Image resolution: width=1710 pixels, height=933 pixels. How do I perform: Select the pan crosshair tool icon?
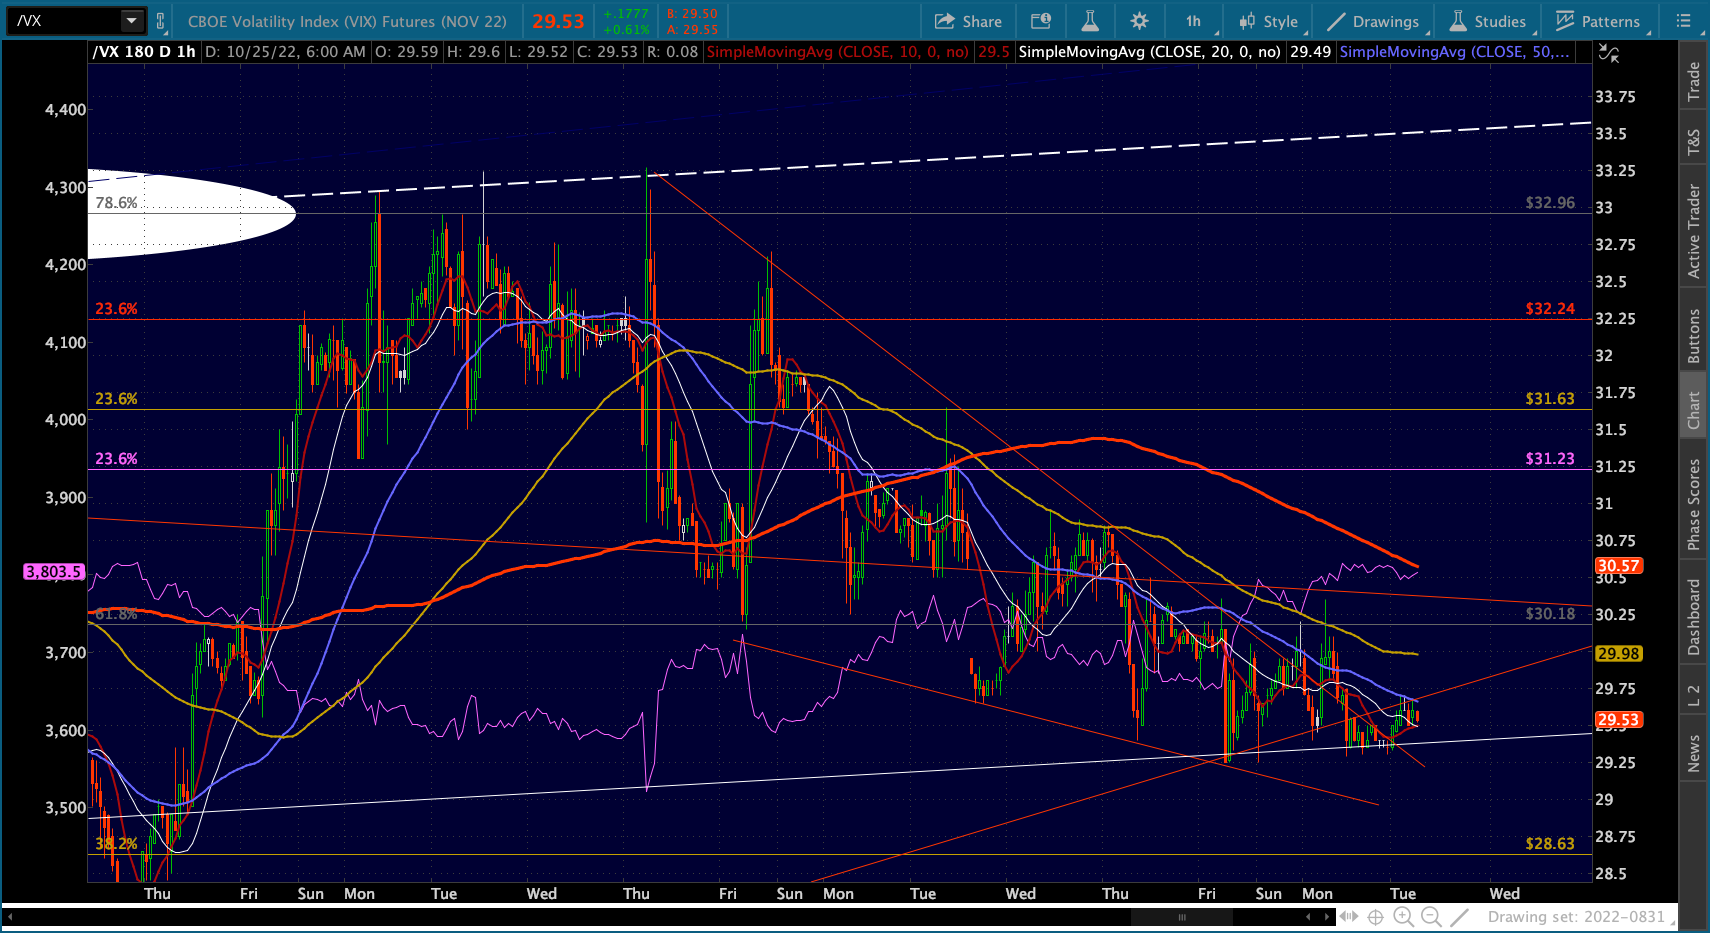click(x=1376, y=916)
